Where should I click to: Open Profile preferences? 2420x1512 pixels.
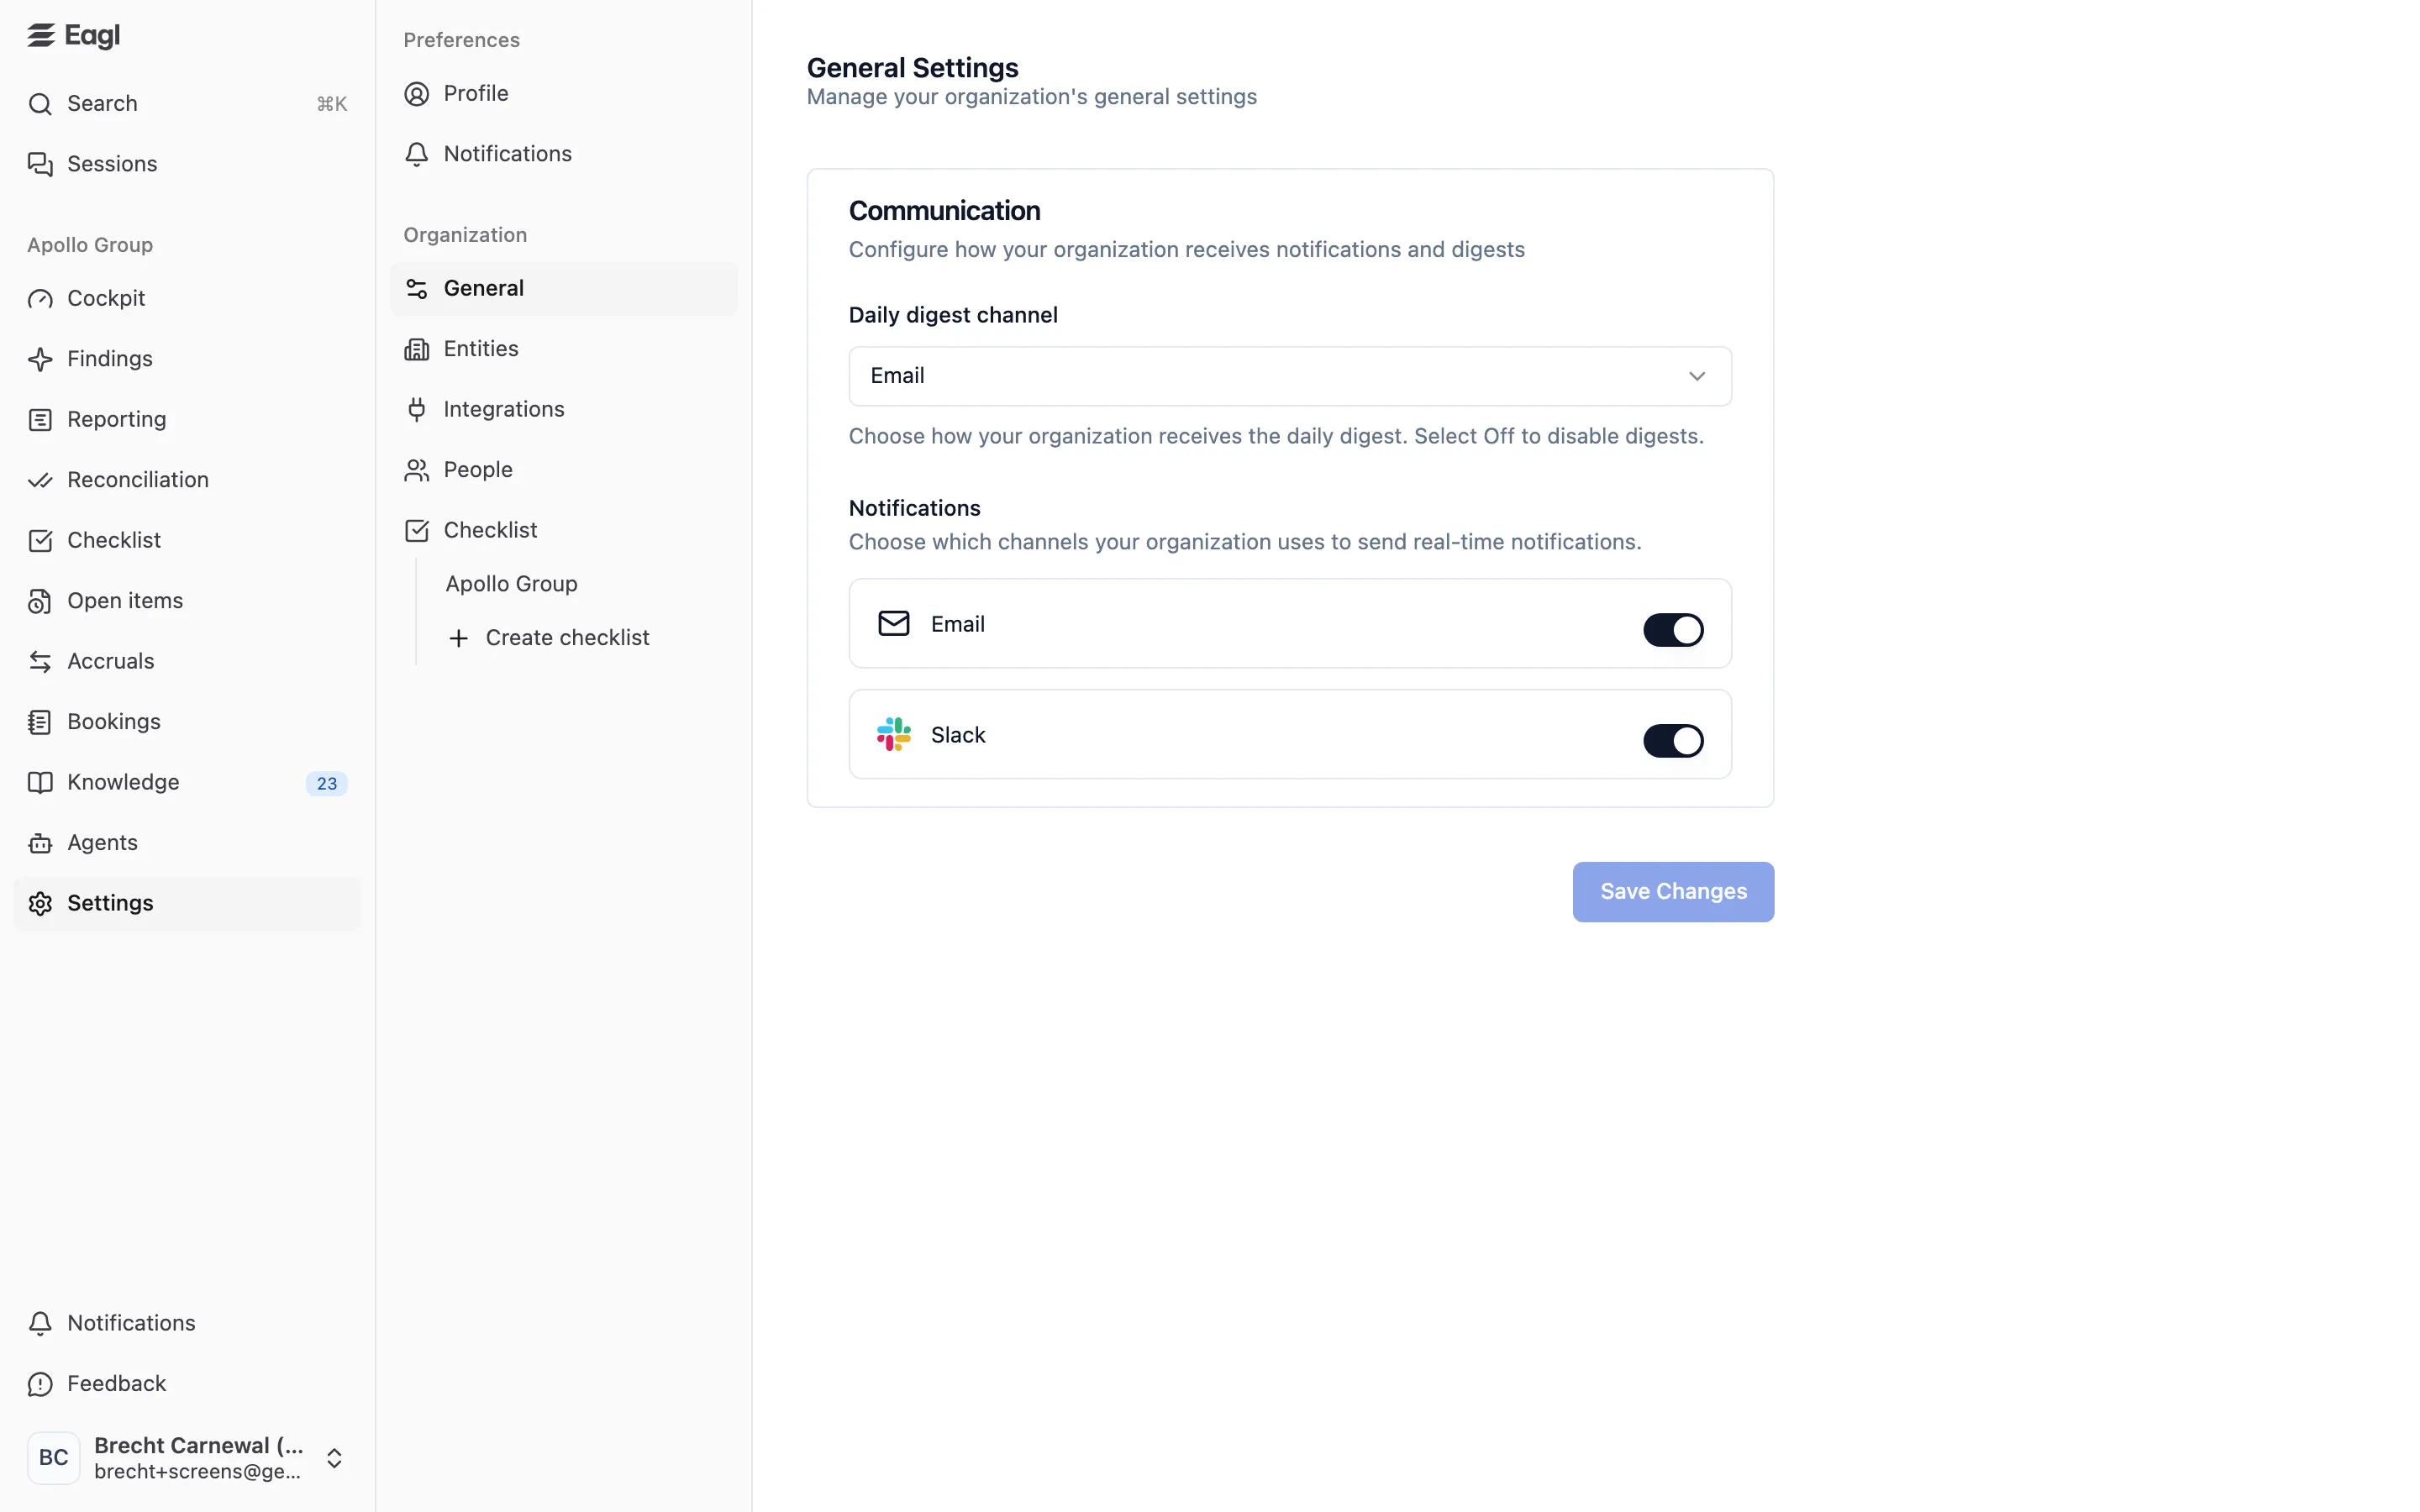[564, 94]
